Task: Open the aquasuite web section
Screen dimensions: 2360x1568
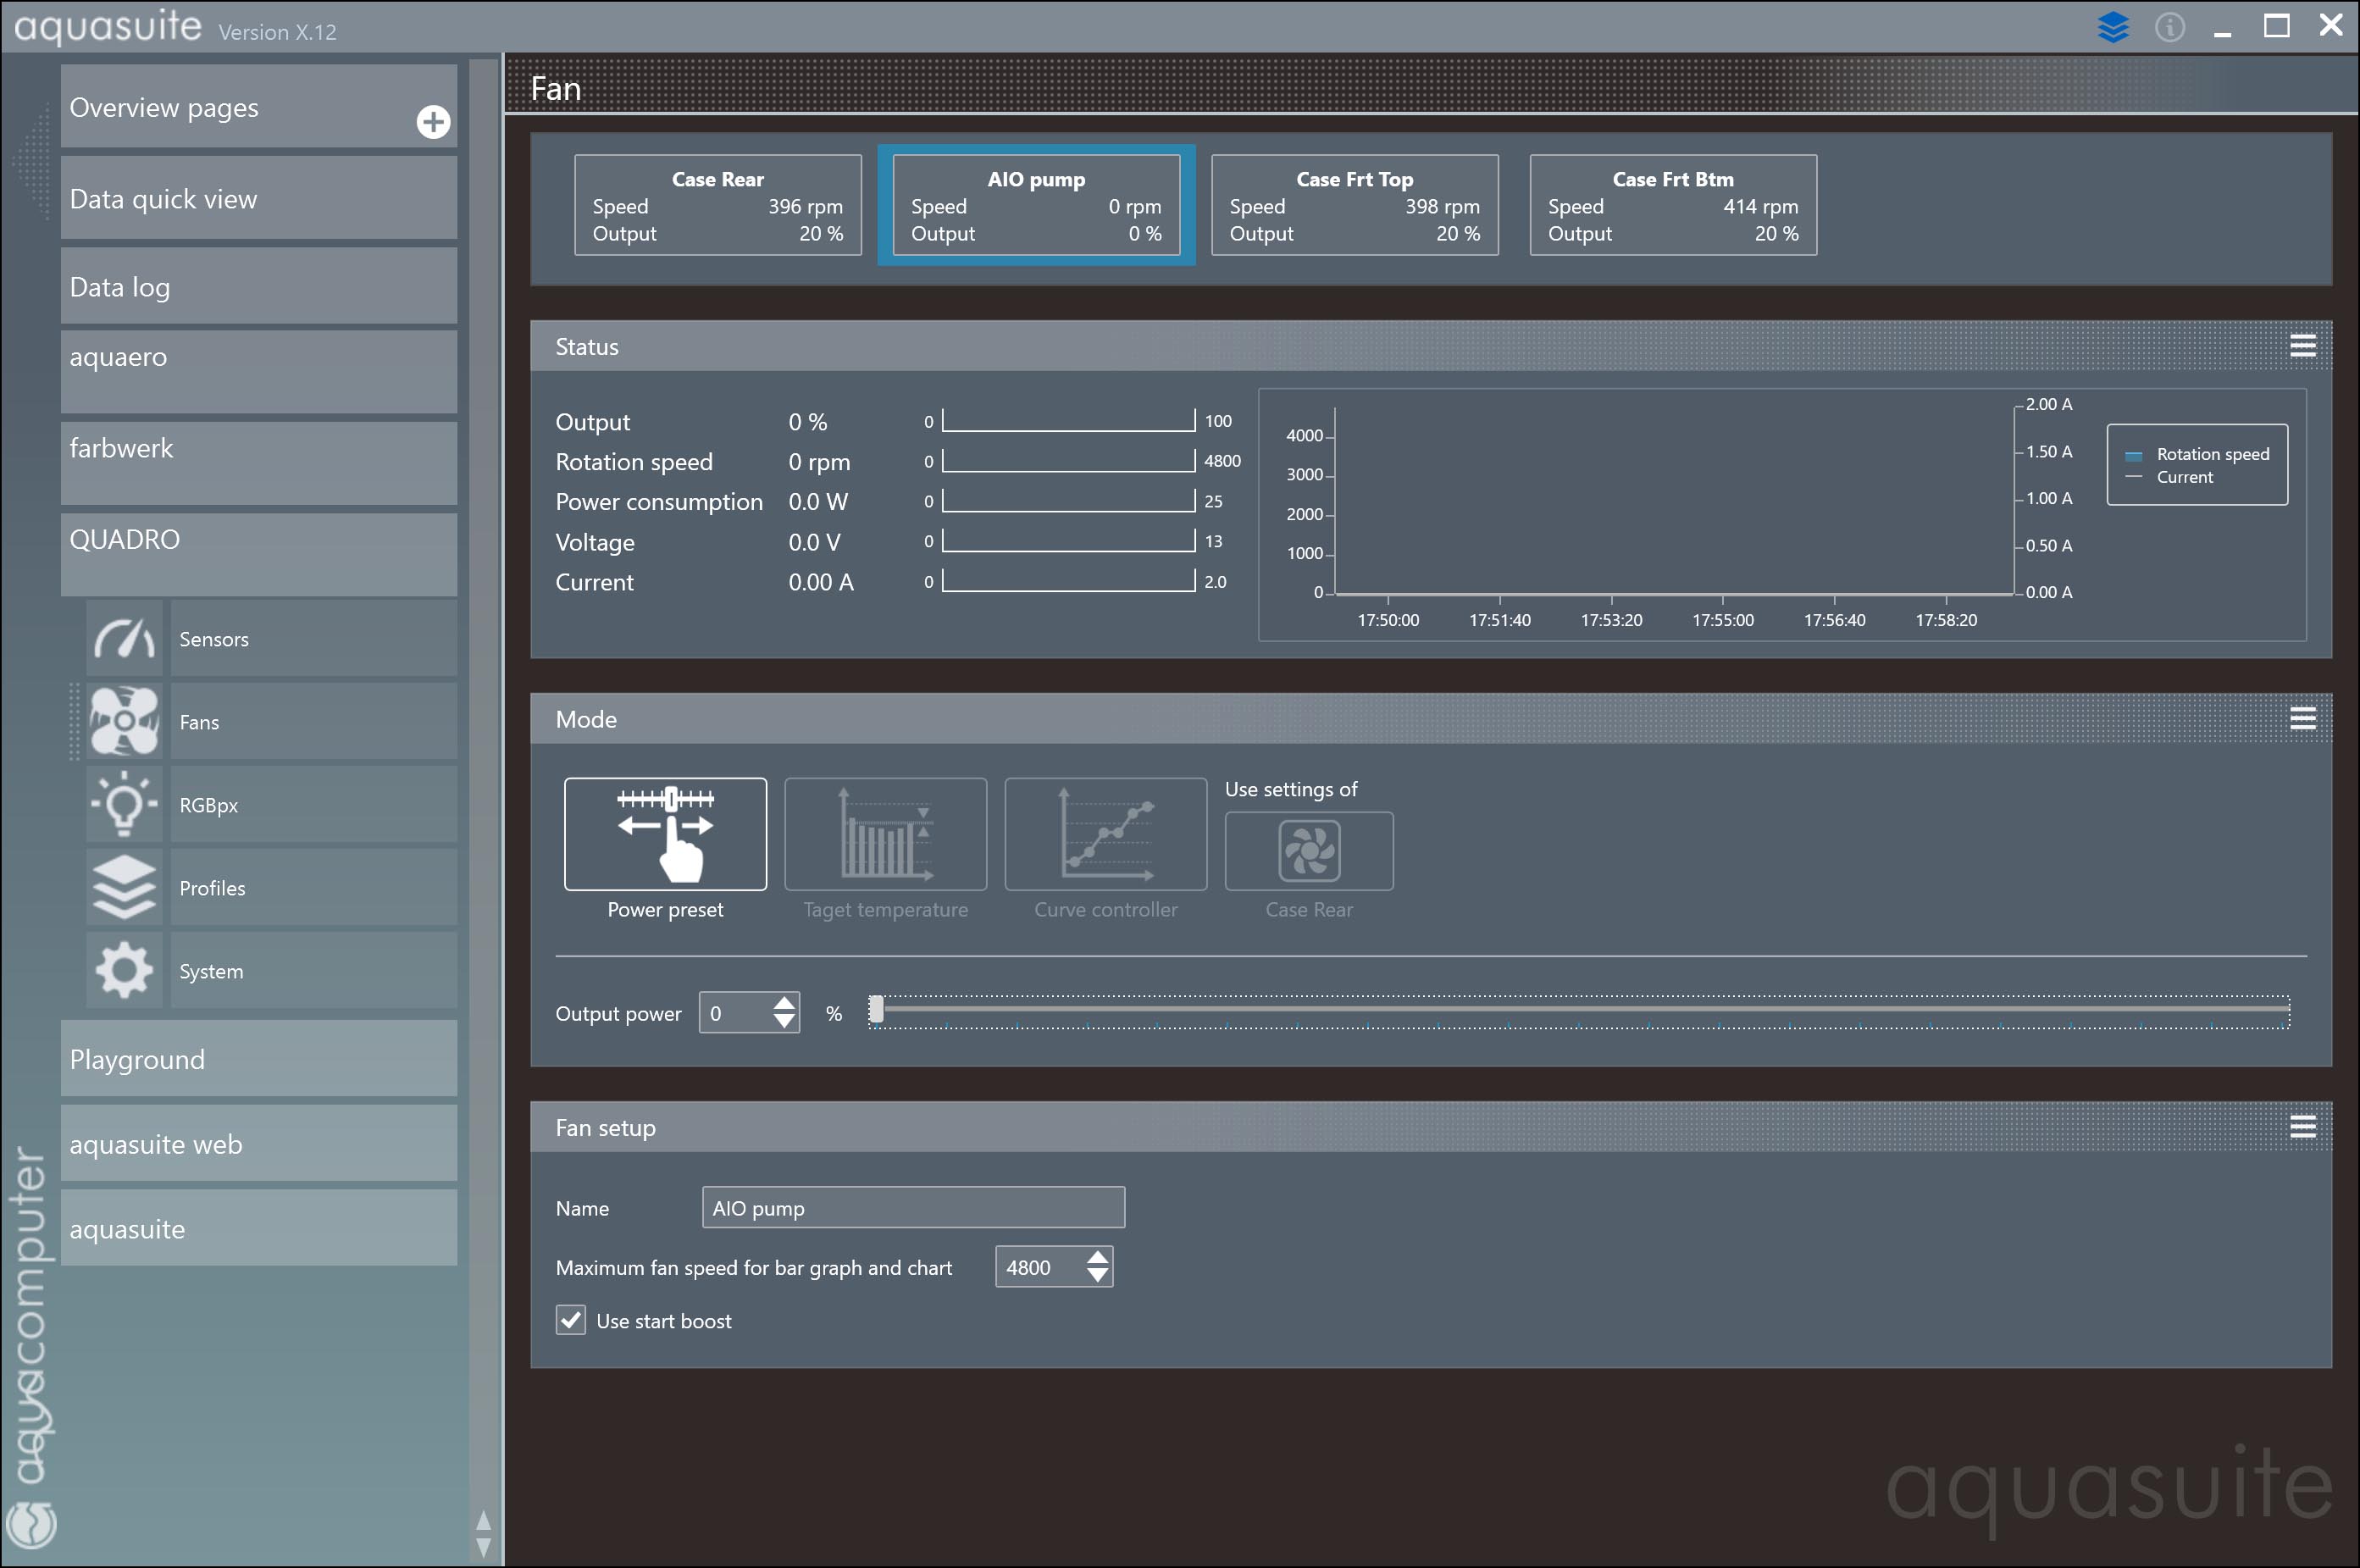Action: point(259,1143)
